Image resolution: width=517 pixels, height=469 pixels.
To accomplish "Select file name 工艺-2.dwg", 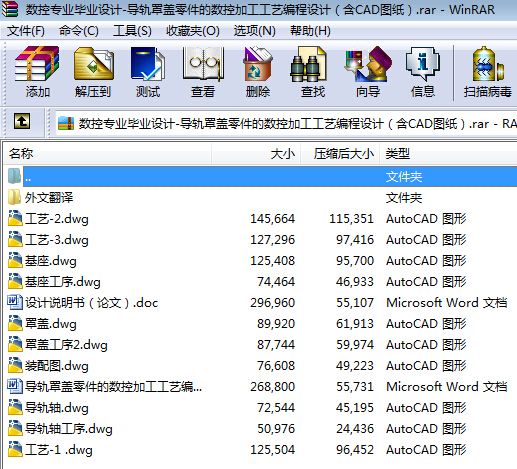I will [57, 219].
